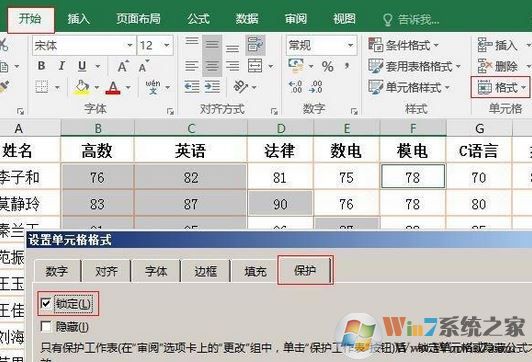
Task: Expand the 单元格样式 menu
Action: (x=409, y=88)
